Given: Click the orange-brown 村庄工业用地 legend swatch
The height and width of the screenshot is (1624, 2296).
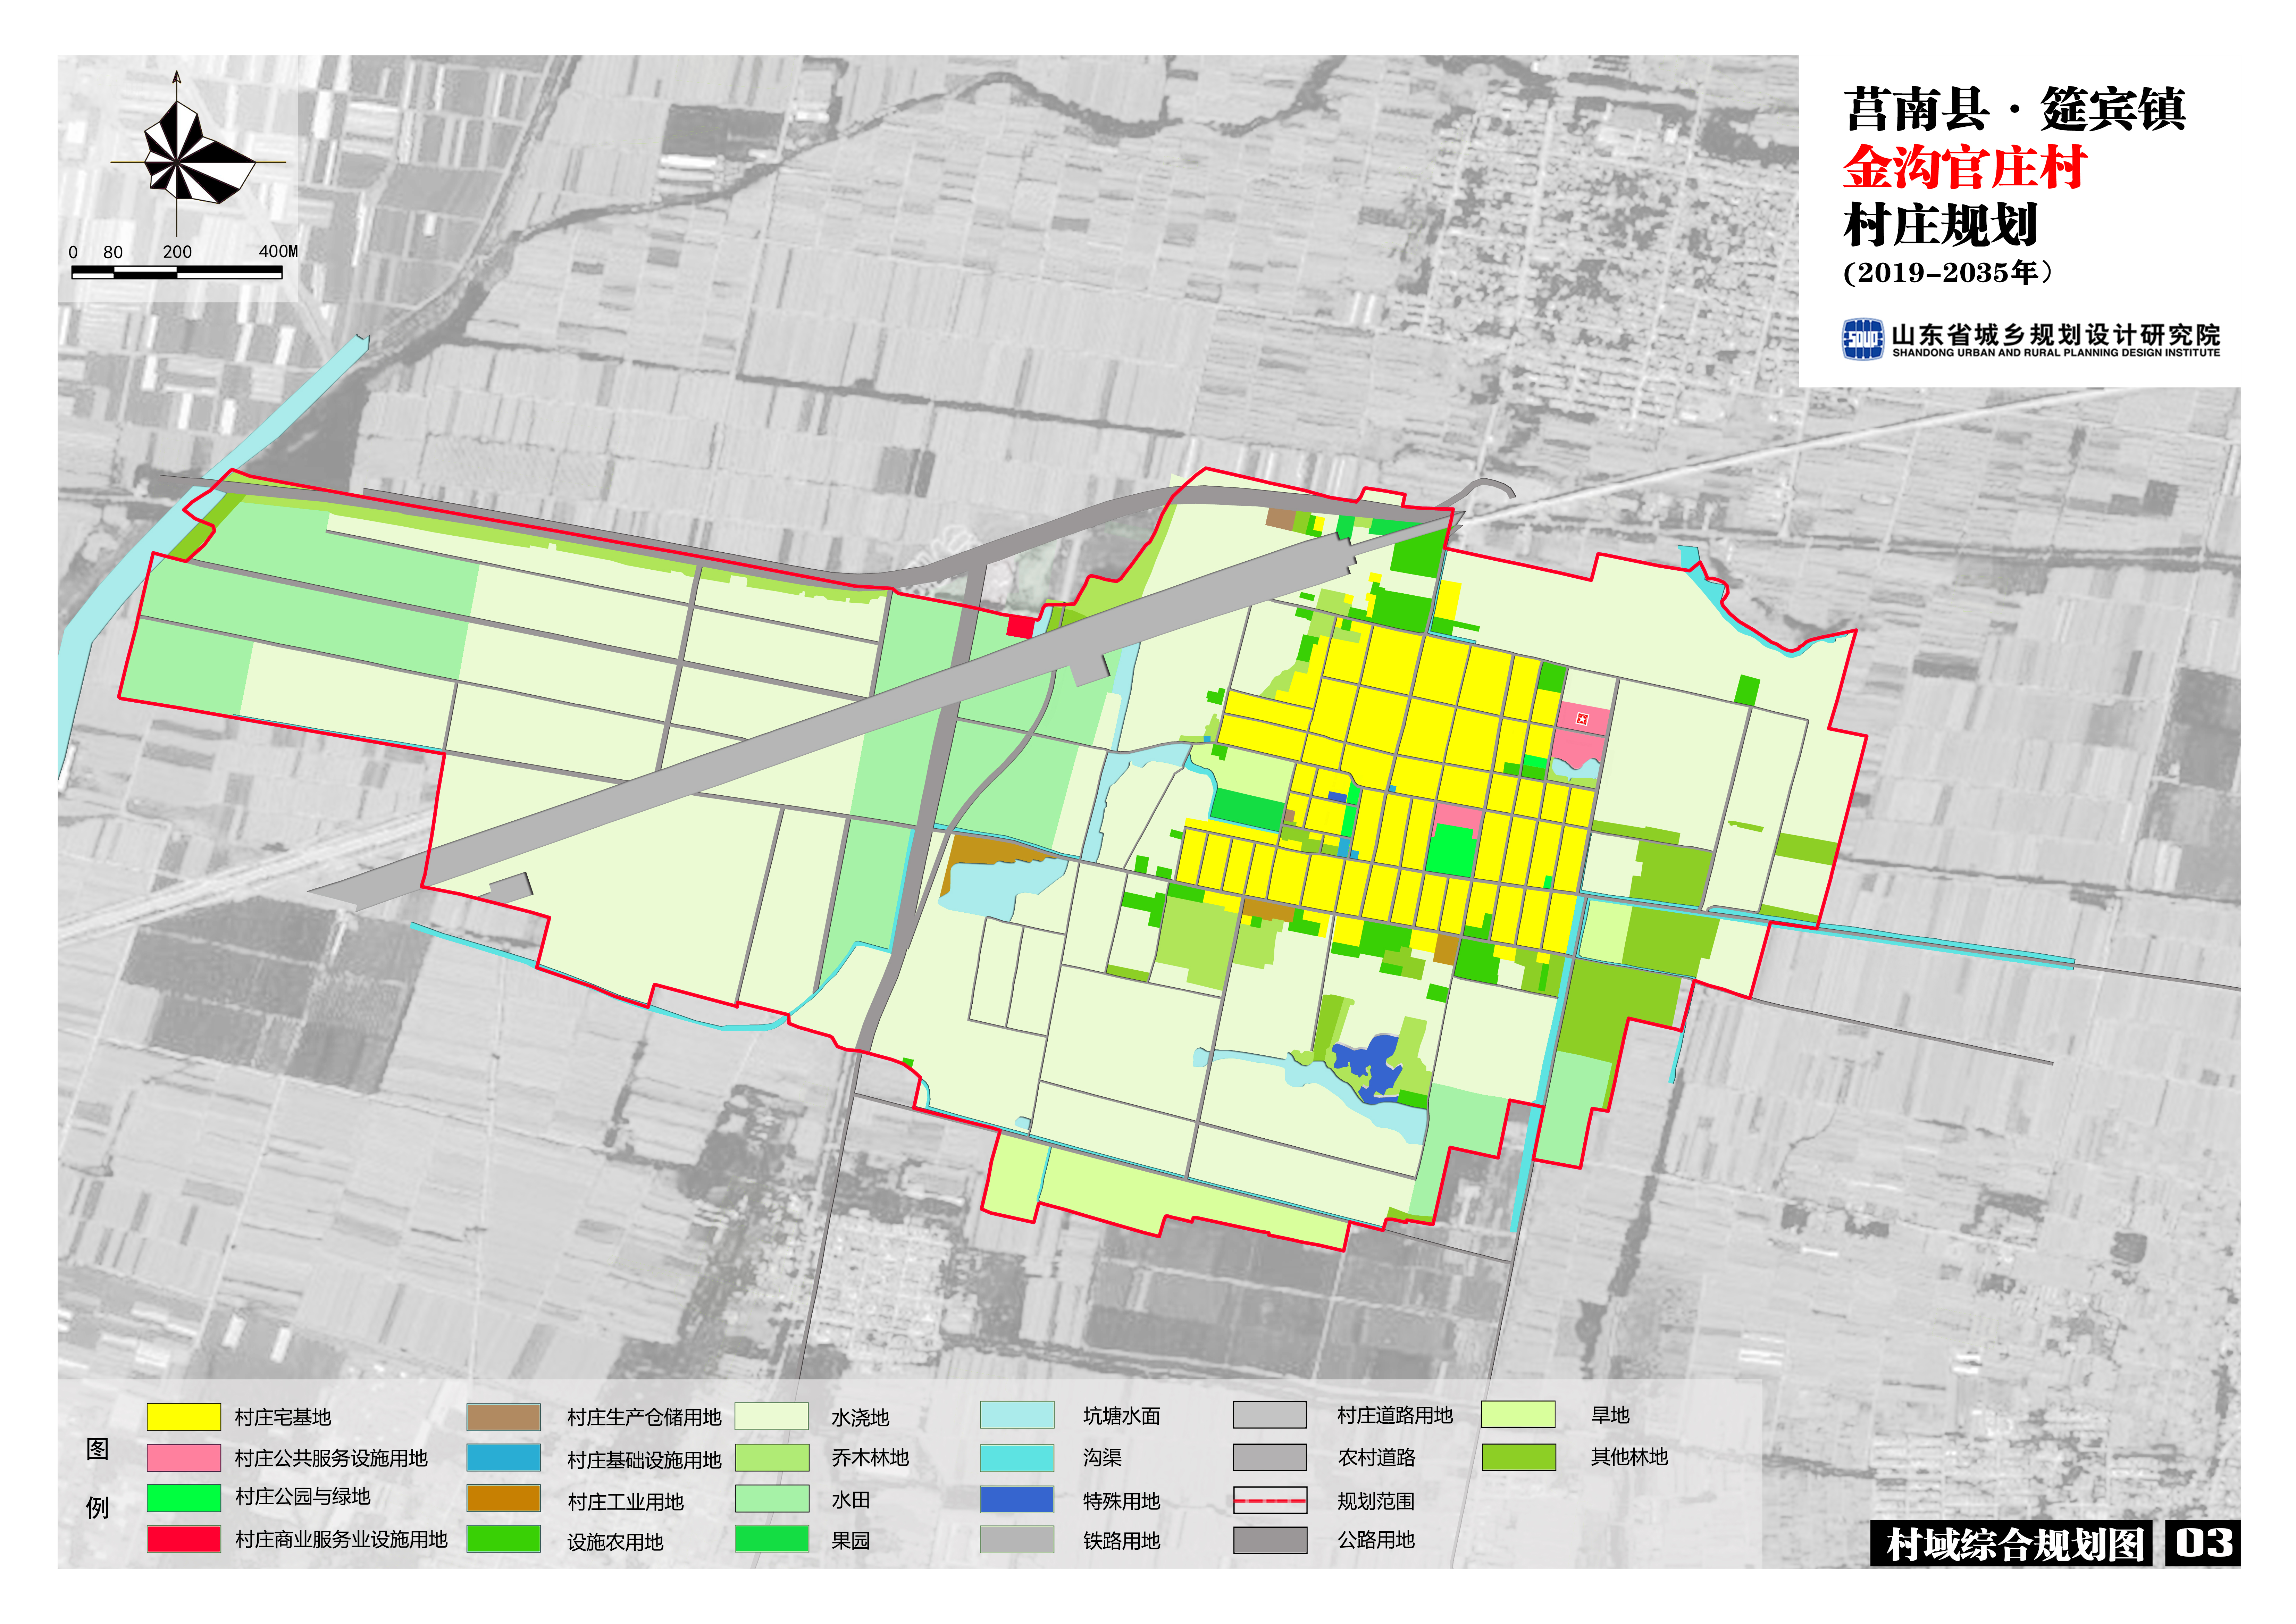Looking at the screenshot, I should [x=503, y=1498].
